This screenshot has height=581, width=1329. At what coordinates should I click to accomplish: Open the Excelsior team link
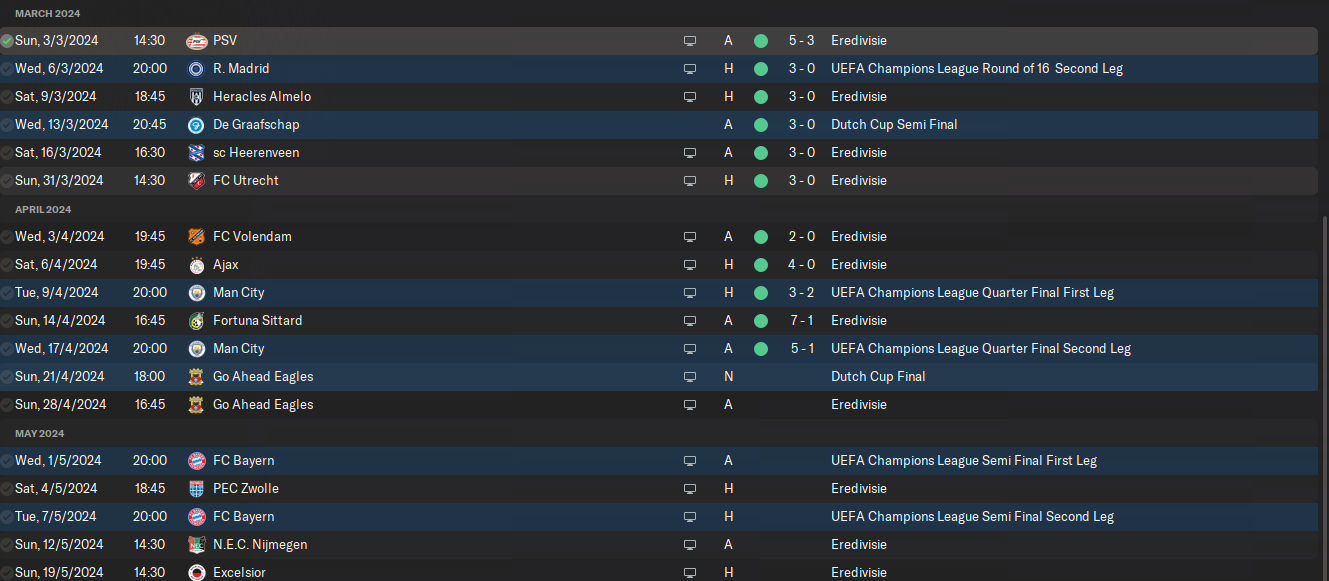click(x=240, y=573)
